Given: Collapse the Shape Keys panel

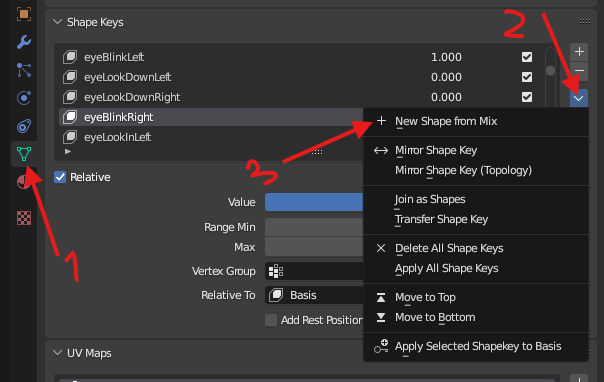Looking at the screenshot, I should 57,22.
